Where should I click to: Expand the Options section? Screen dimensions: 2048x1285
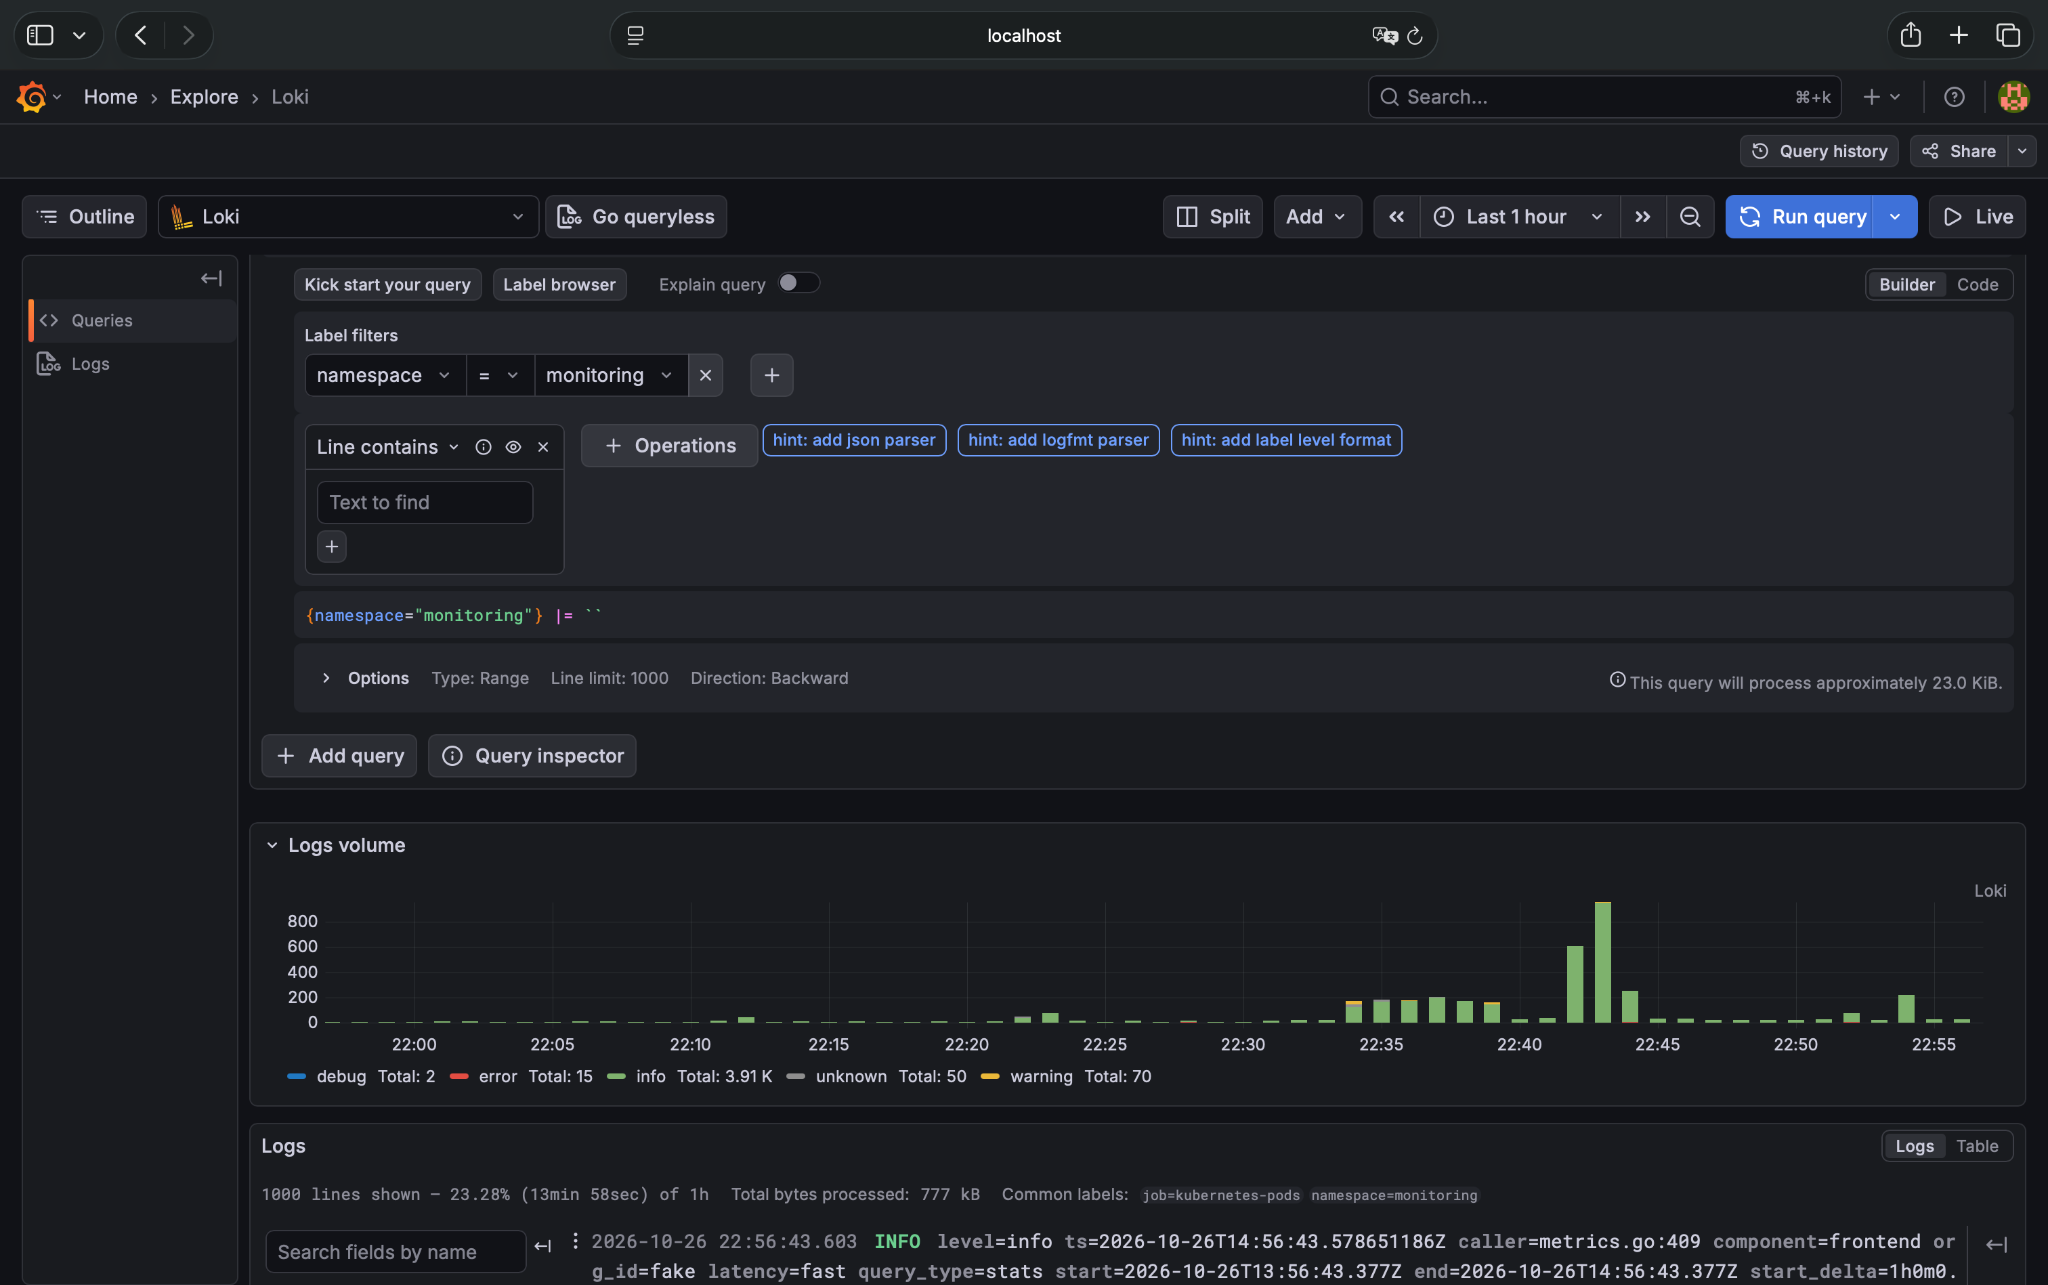click(x=366, y=678)
